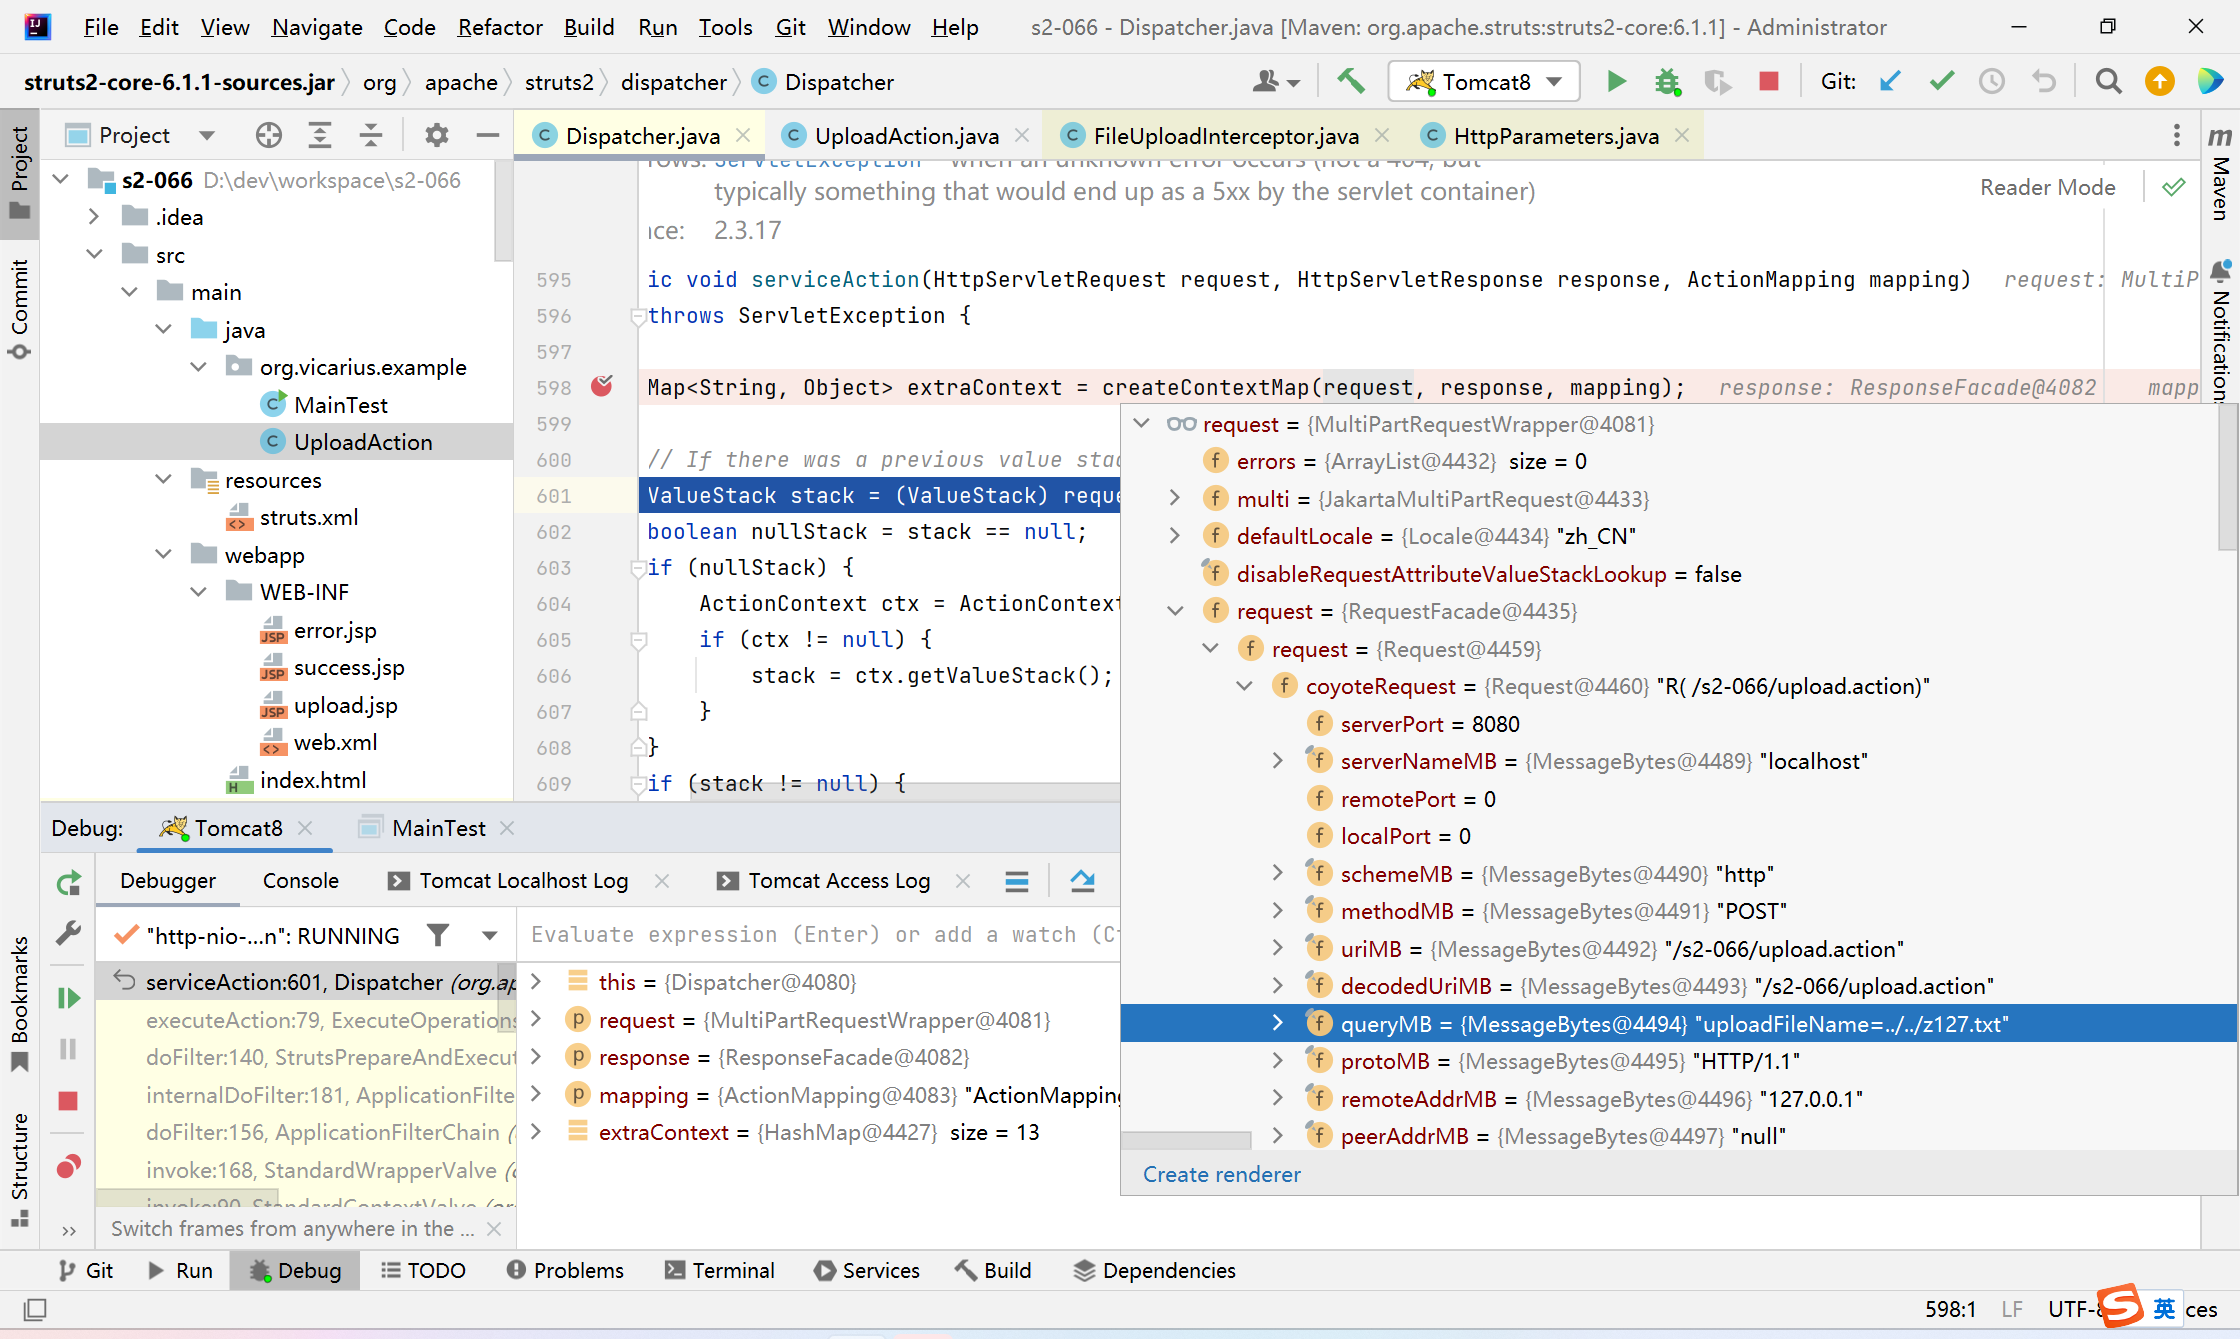Open Search Everywhere magnifier icon
The image size is (2240, 1339).
point(2108,81)
